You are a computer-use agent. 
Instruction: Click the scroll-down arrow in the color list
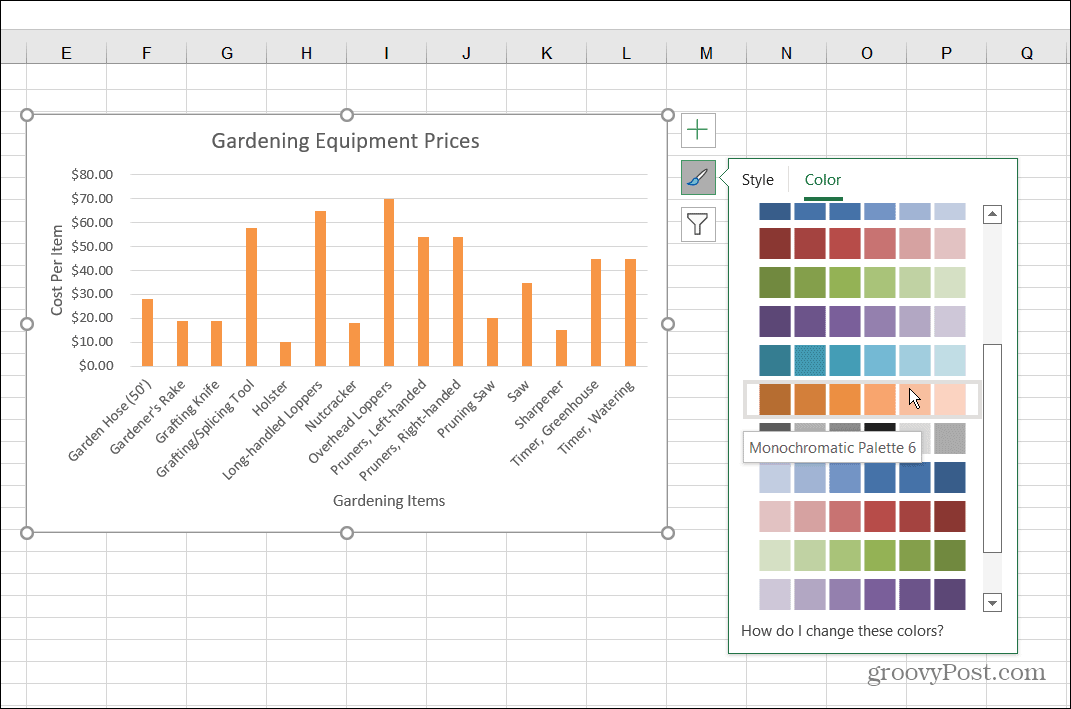click(991, 602)
